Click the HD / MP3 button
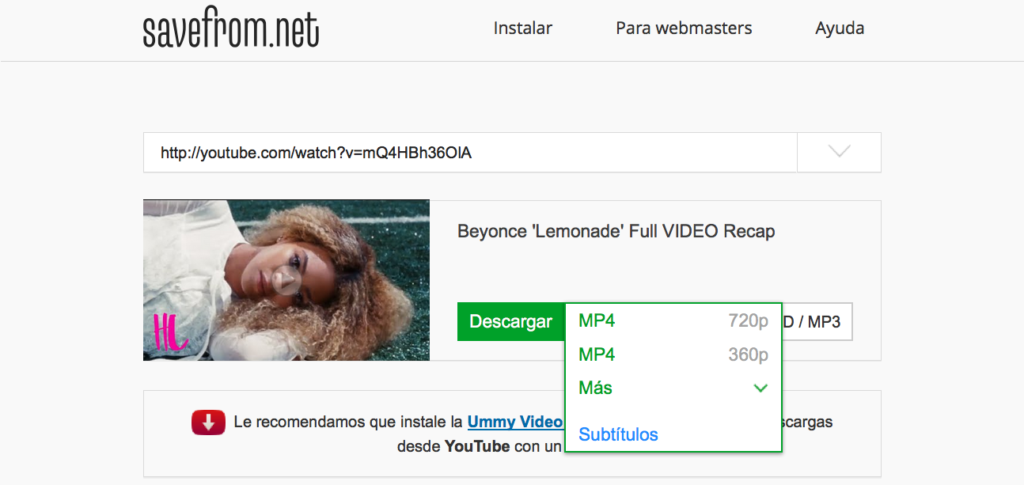1024x485 pixels. pos(816,322)
